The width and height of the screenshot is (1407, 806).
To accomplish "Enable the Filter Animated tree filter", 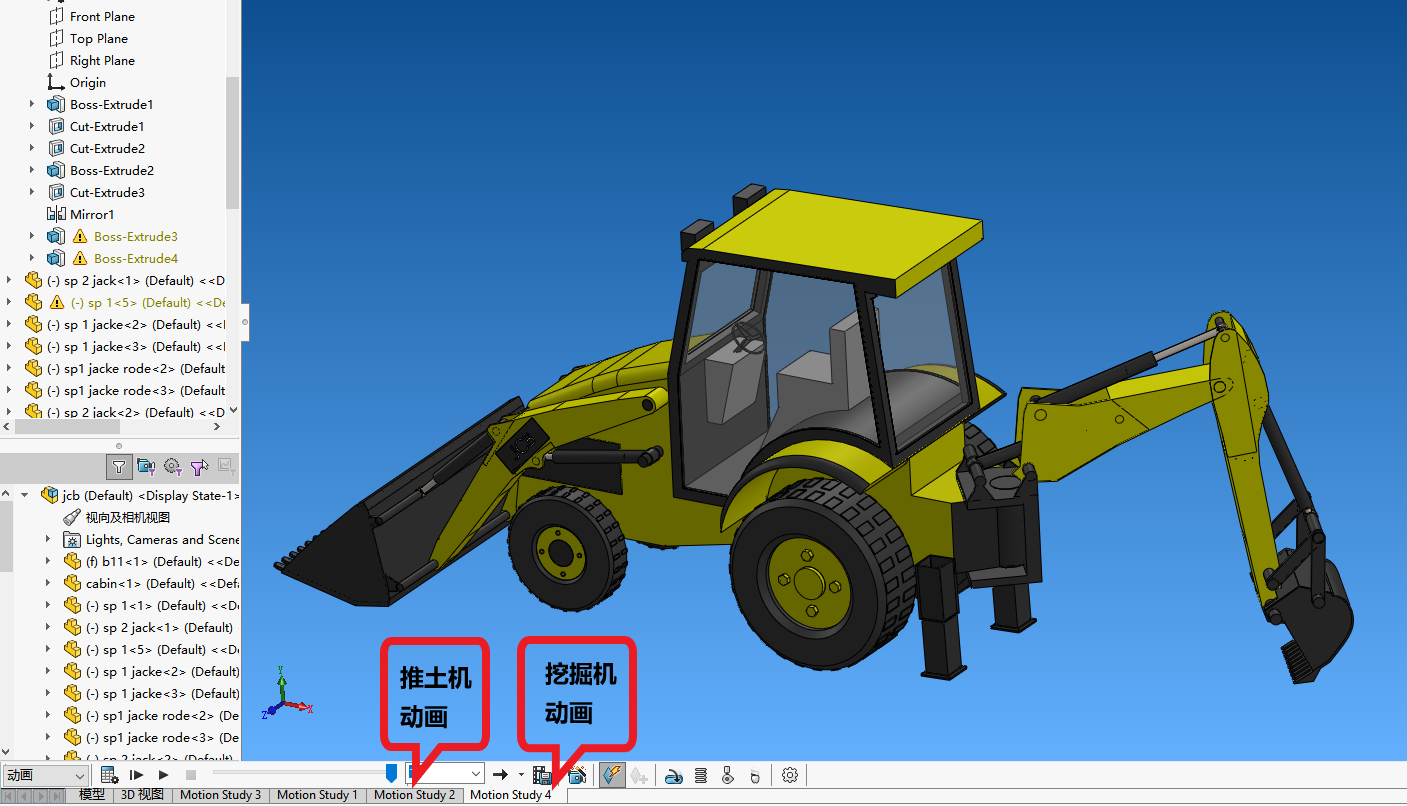I will pyautogui.click(x=147, y=466).
